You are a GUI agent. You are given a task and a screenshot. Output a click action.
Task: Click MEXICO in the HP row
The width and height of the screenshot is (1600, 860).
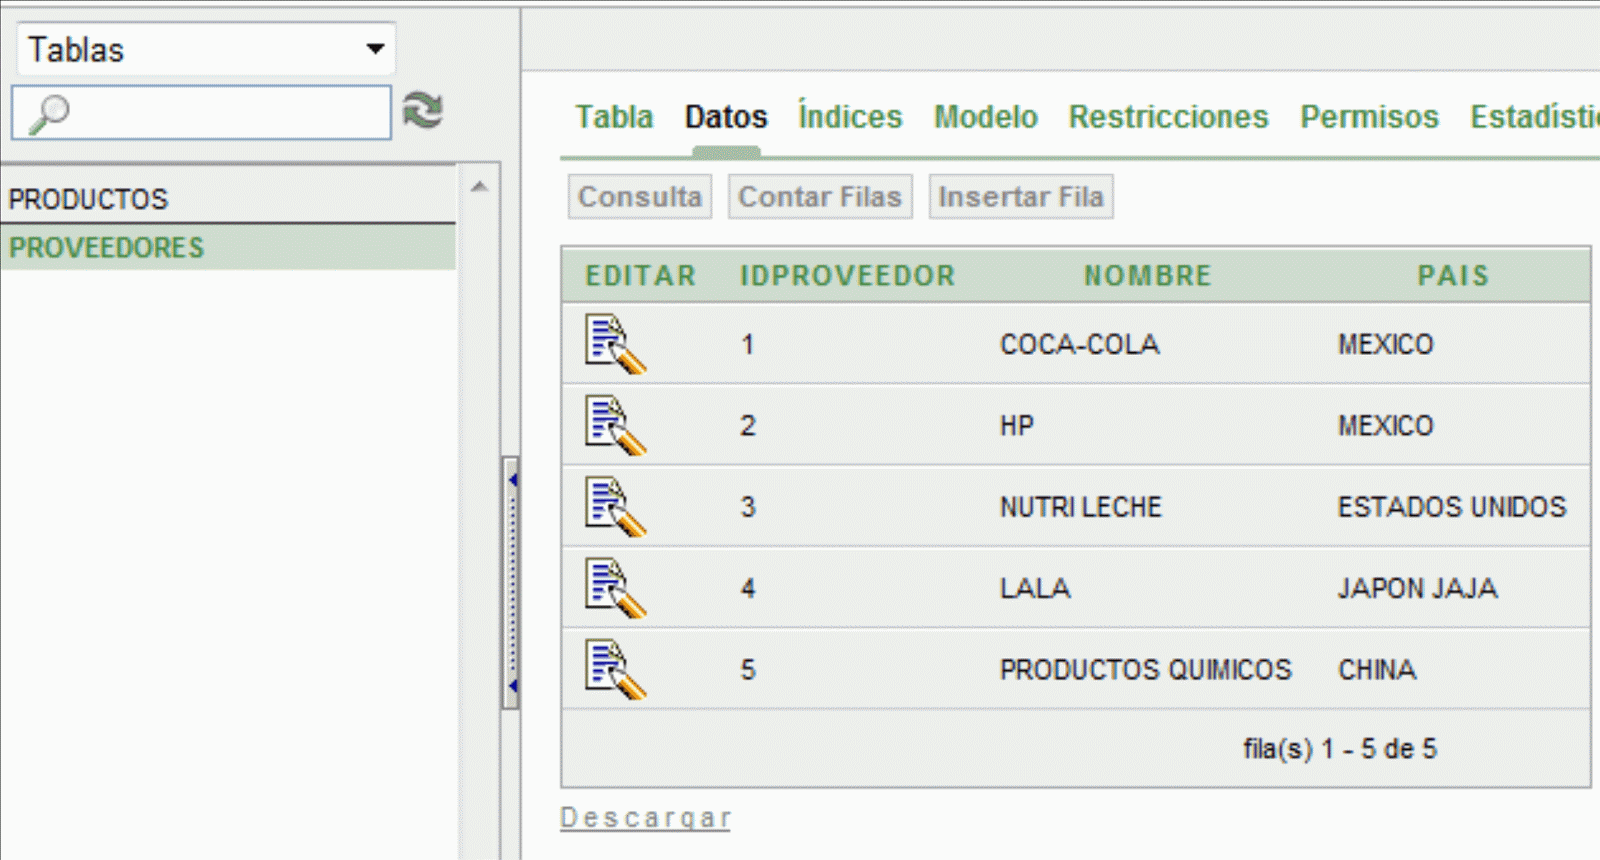pos(1386,425)
